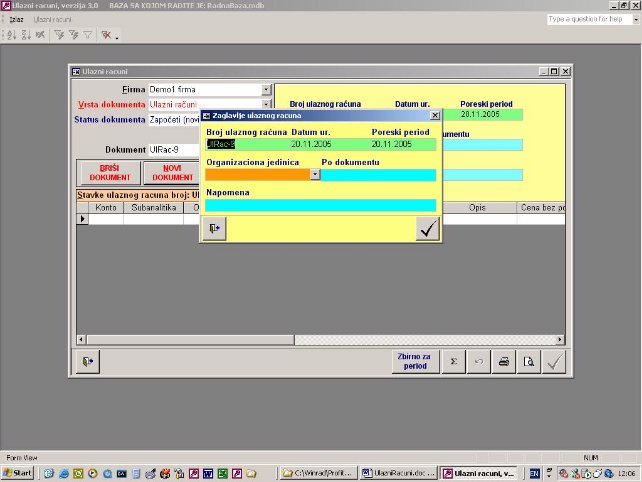This screenshot has height=482, width=642.
Task: Click the Sort Ascending toolbar icon
Action: tap(11, 35)
